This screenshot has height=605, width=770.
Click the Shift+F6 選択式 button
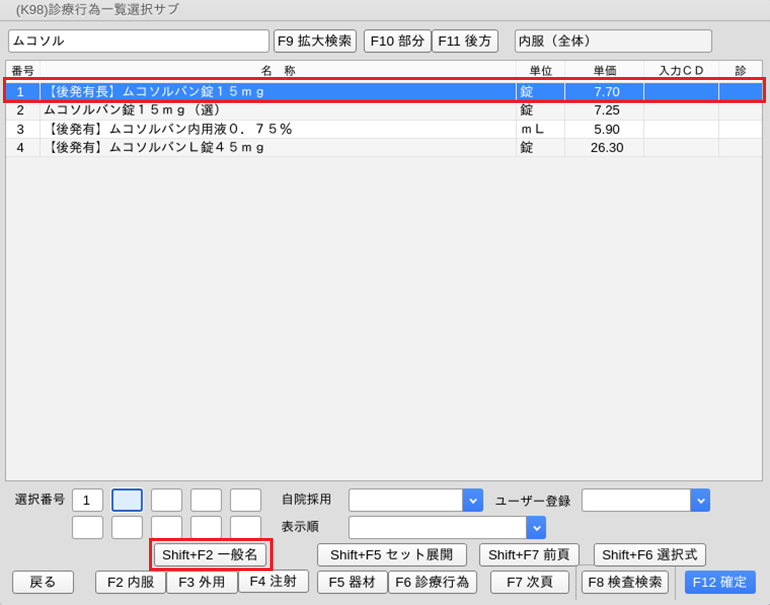coord(650,554)
